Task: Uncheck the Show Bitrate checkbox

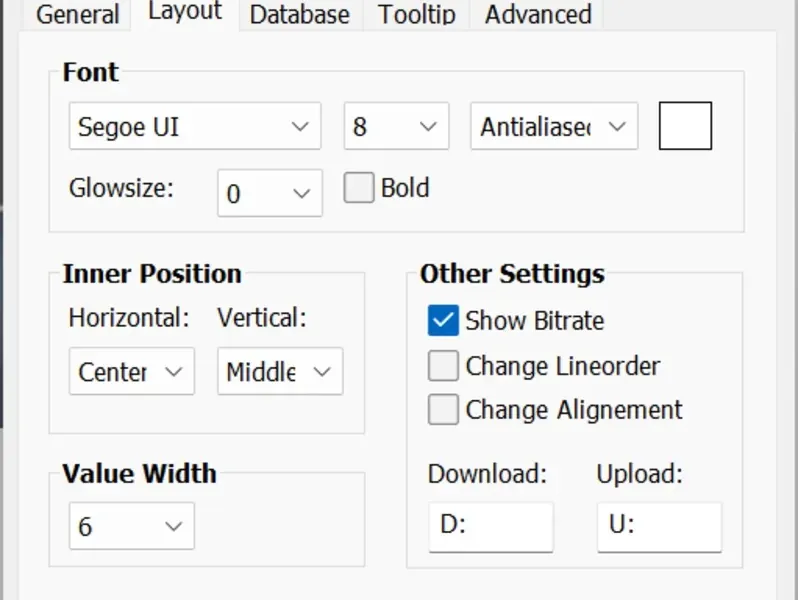Action: tap(443, 321)
